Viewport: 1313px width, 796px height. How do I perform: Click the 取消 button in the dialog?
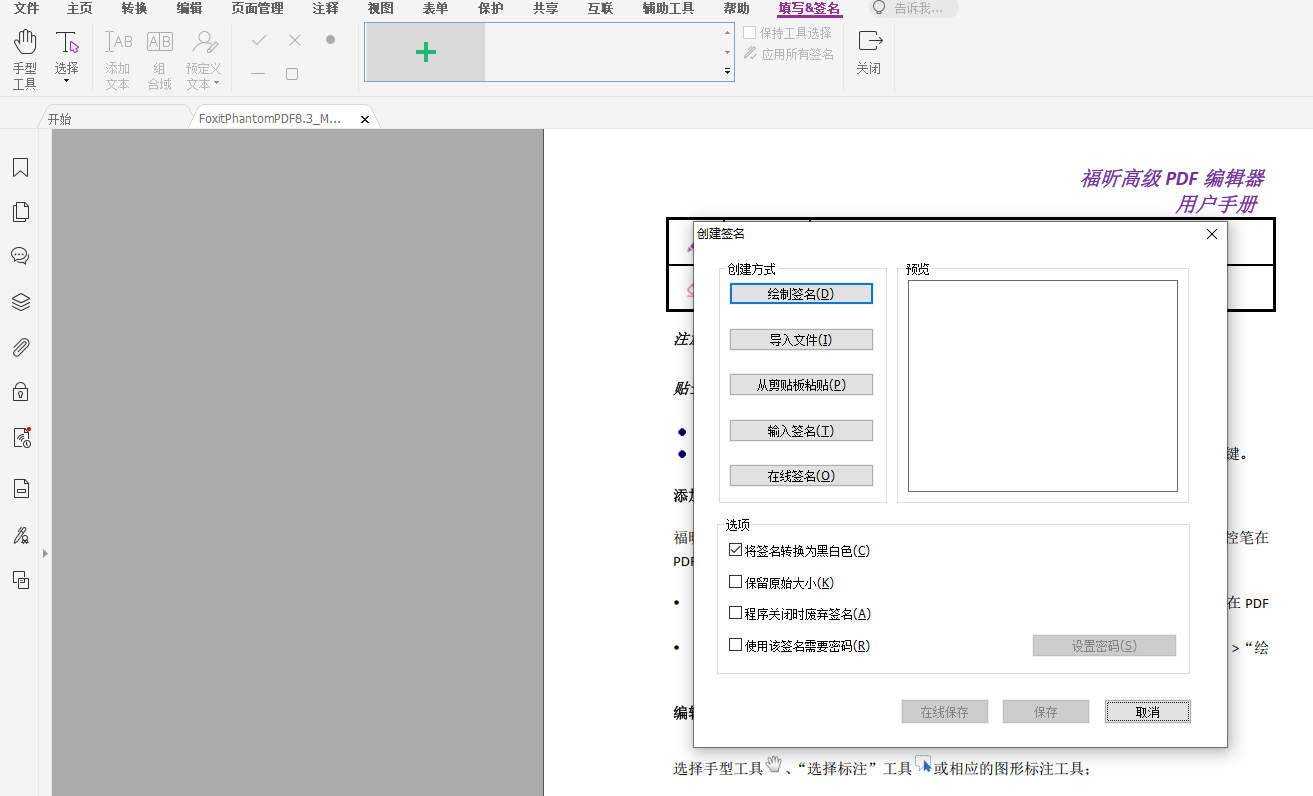point(1147,711)
